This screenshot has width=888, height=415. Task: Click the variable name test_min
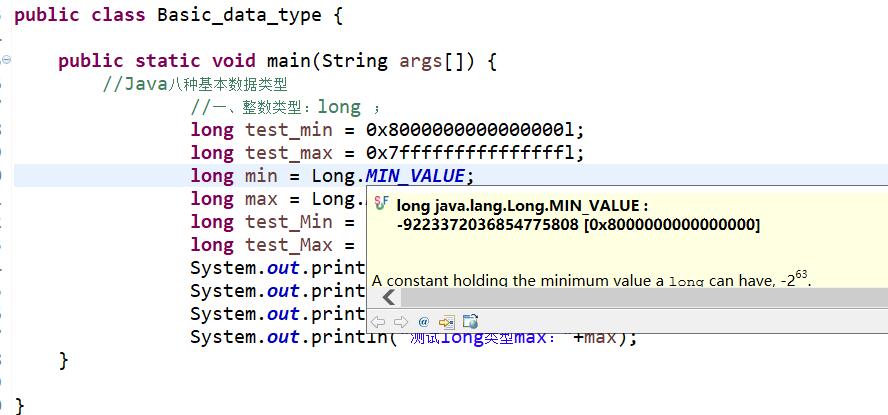tap(289, 130)
